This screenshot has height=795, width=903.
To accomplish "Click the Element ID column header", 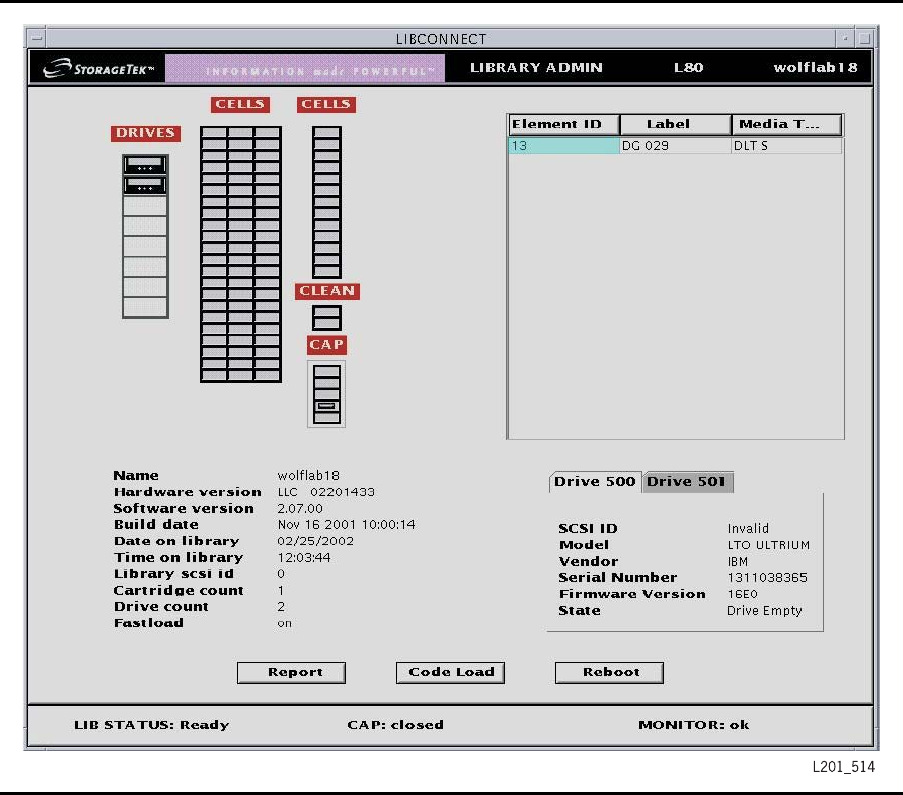I will pyautogui.click(x=564, y=124).
